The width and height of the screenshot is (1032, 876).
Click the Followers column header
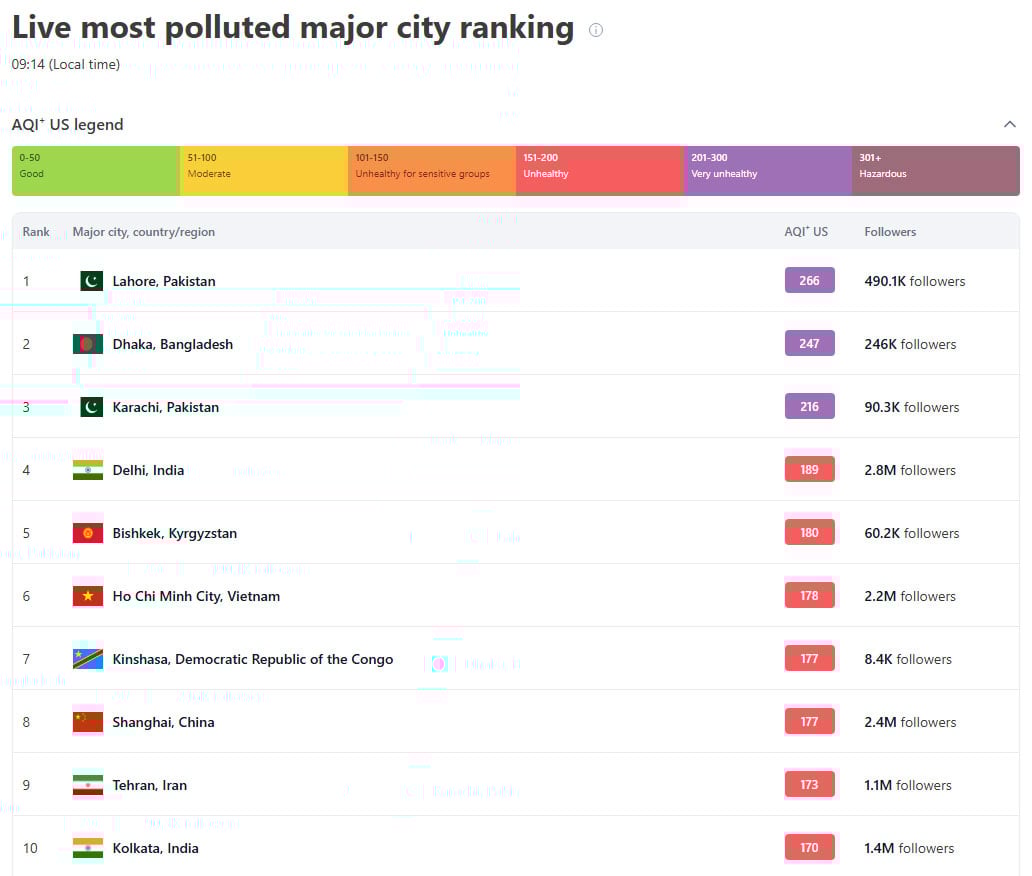pos(890,232)
